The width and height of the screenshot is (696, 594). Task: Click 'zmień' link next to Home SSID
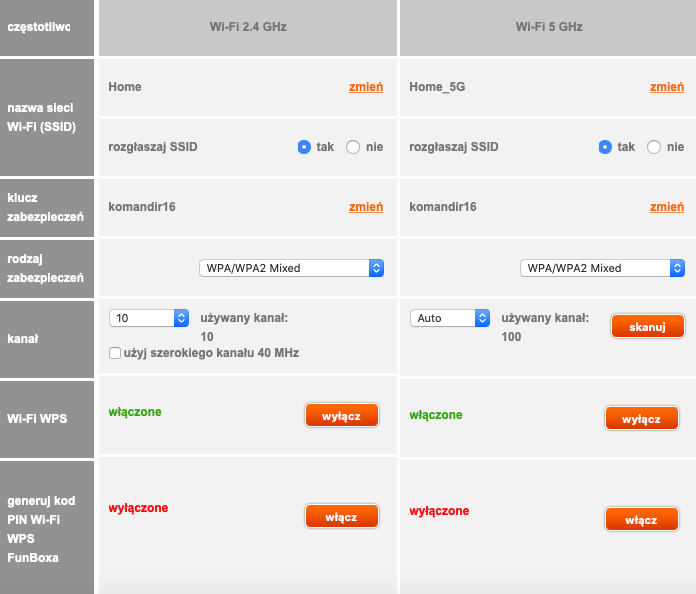click(x=365, y=87)
